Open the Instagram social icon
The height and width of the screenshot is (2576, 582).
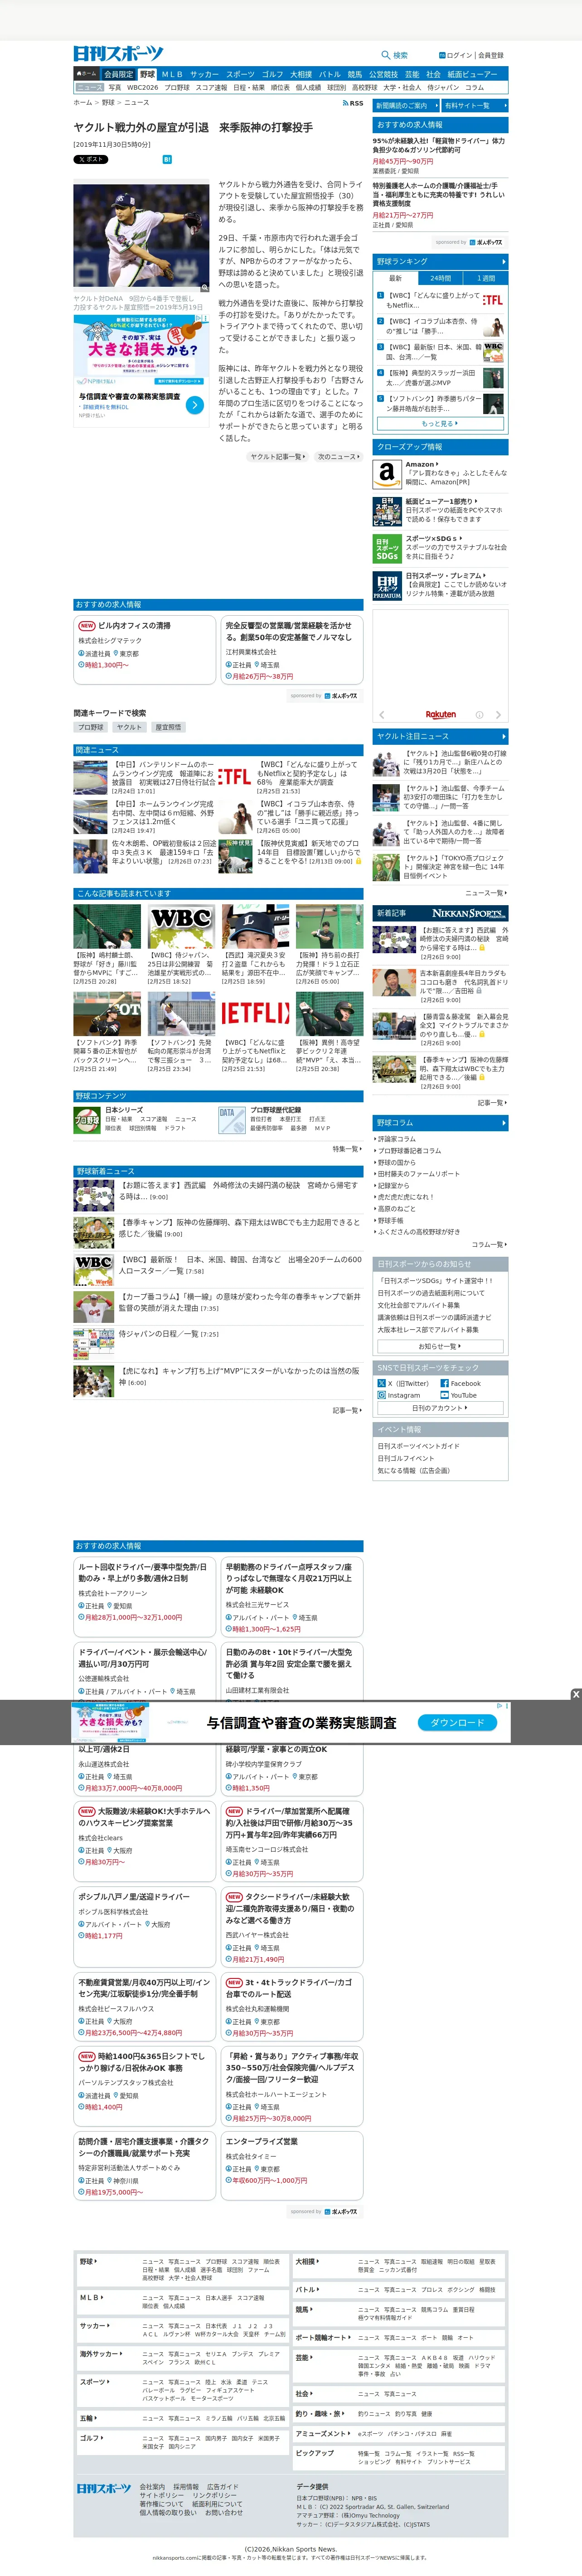point(382,1395)
